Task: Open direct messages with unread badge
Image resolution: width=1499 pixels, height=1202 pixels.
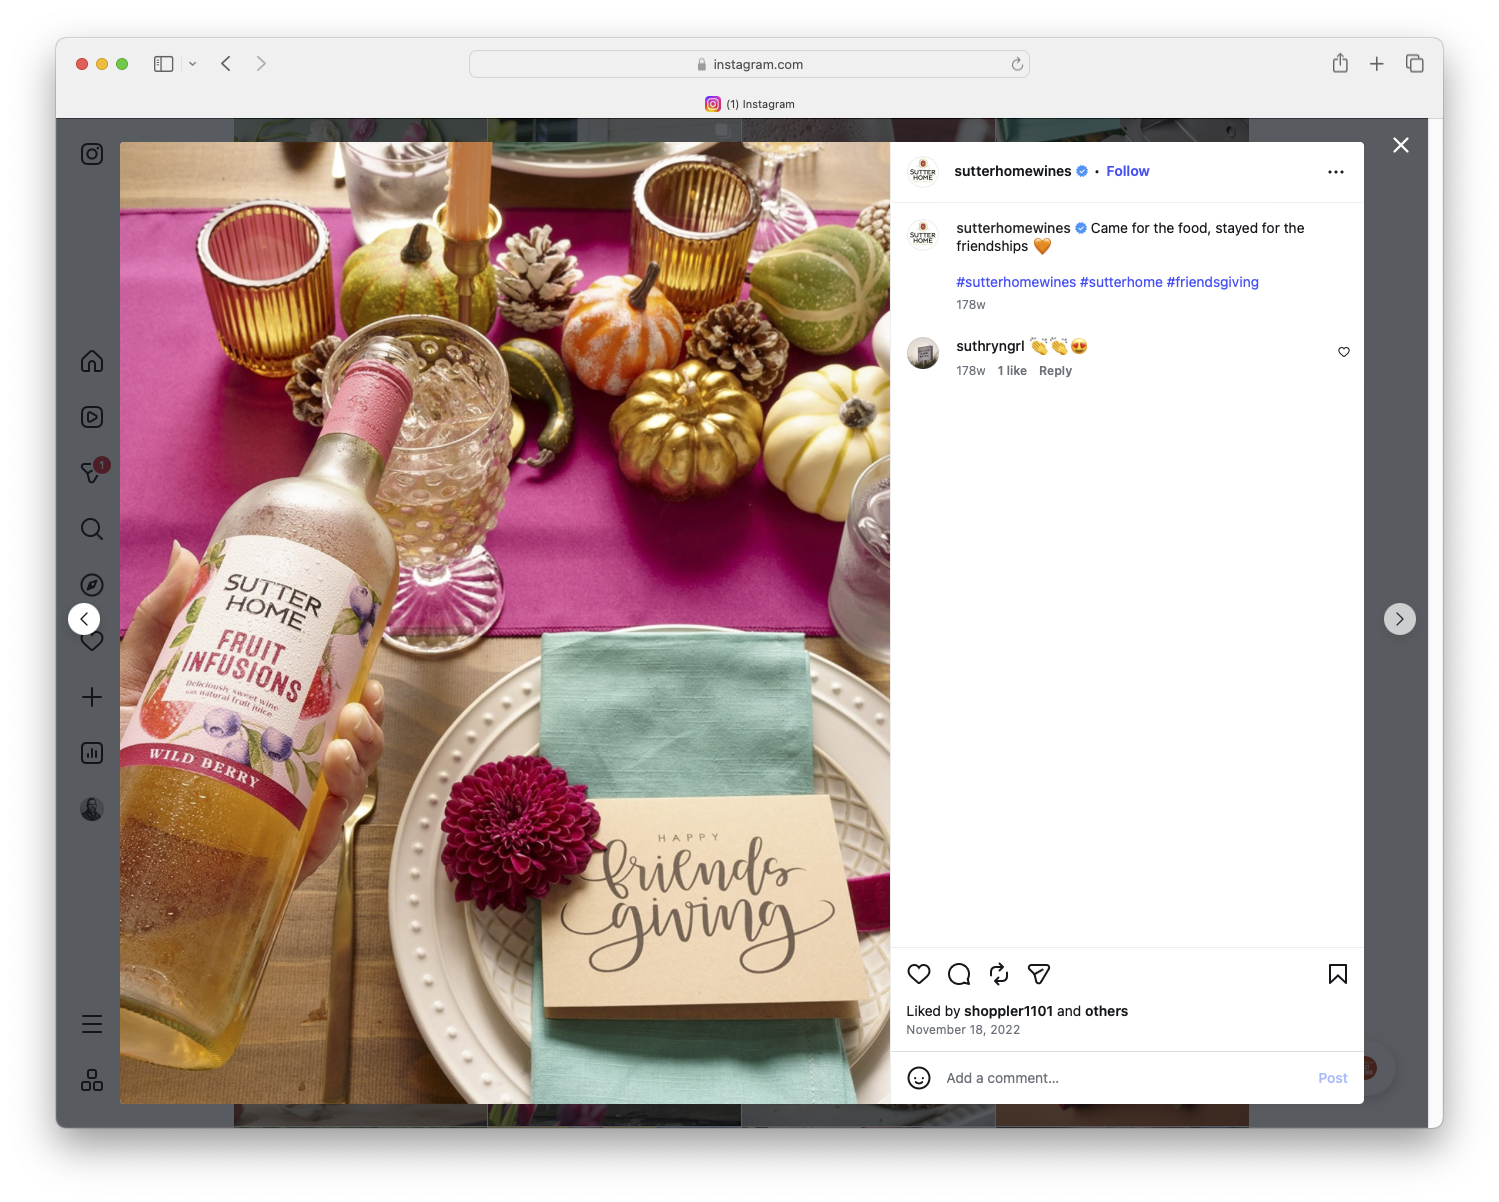Action: pos(91,473)
